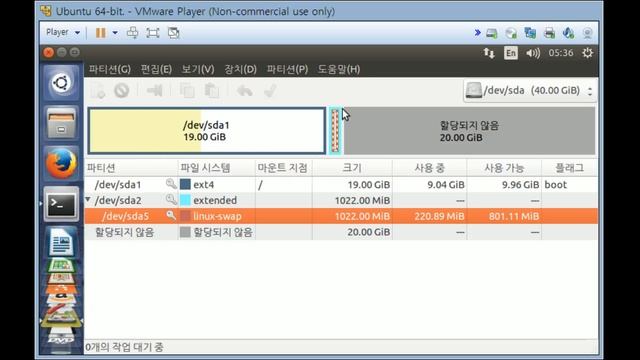The height and width of the screenshot is (360, 640).
Task: Click the 220.89 MiB used value
Action: 439,216
